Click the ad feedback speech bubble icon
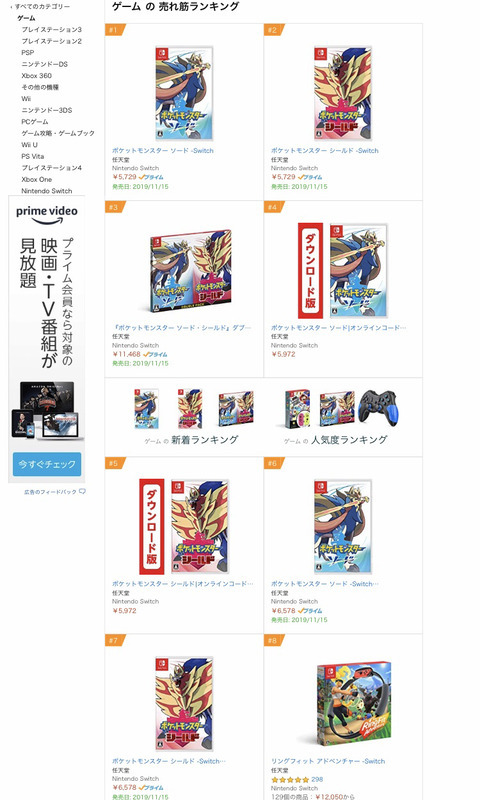480x800 pixels. (x=82, y=492)
